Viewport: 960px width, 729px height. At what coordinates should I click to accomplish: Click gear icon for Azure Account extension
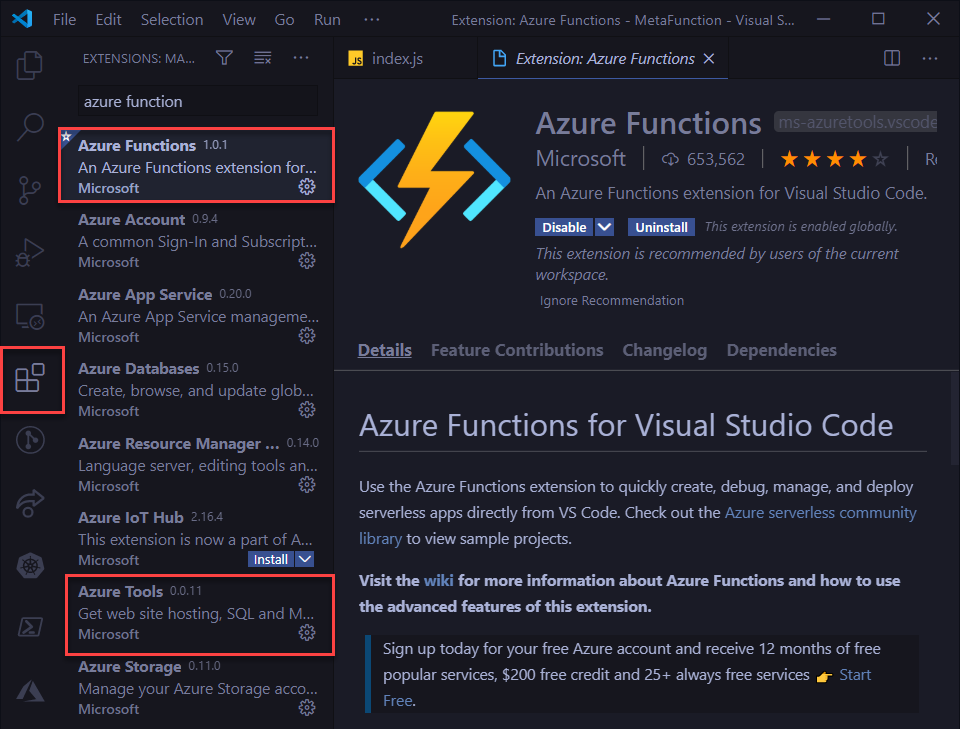click(x=307, y=261)
